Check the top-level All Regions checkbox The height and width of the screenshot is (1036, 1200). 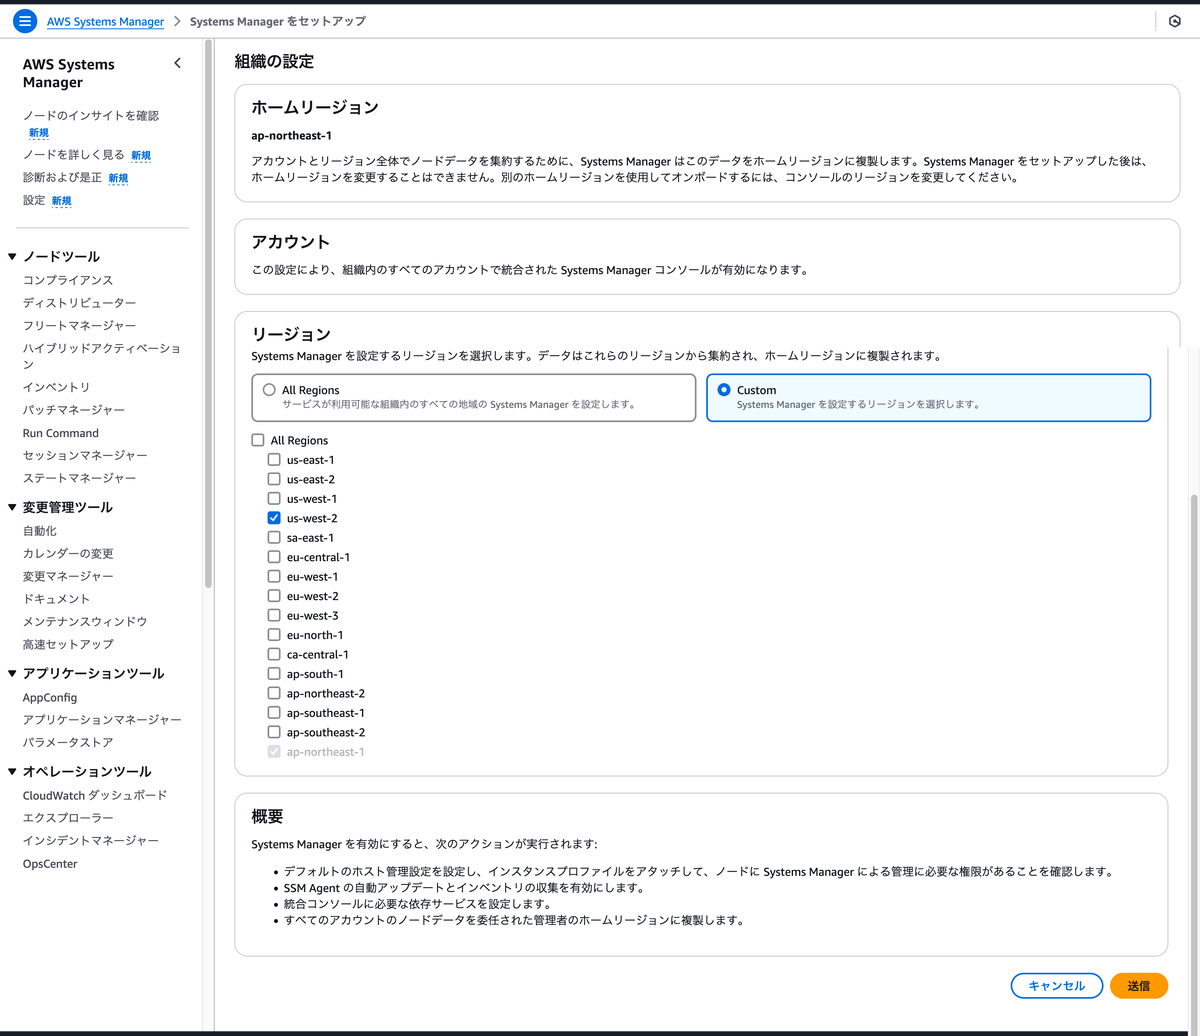[258, 440]
